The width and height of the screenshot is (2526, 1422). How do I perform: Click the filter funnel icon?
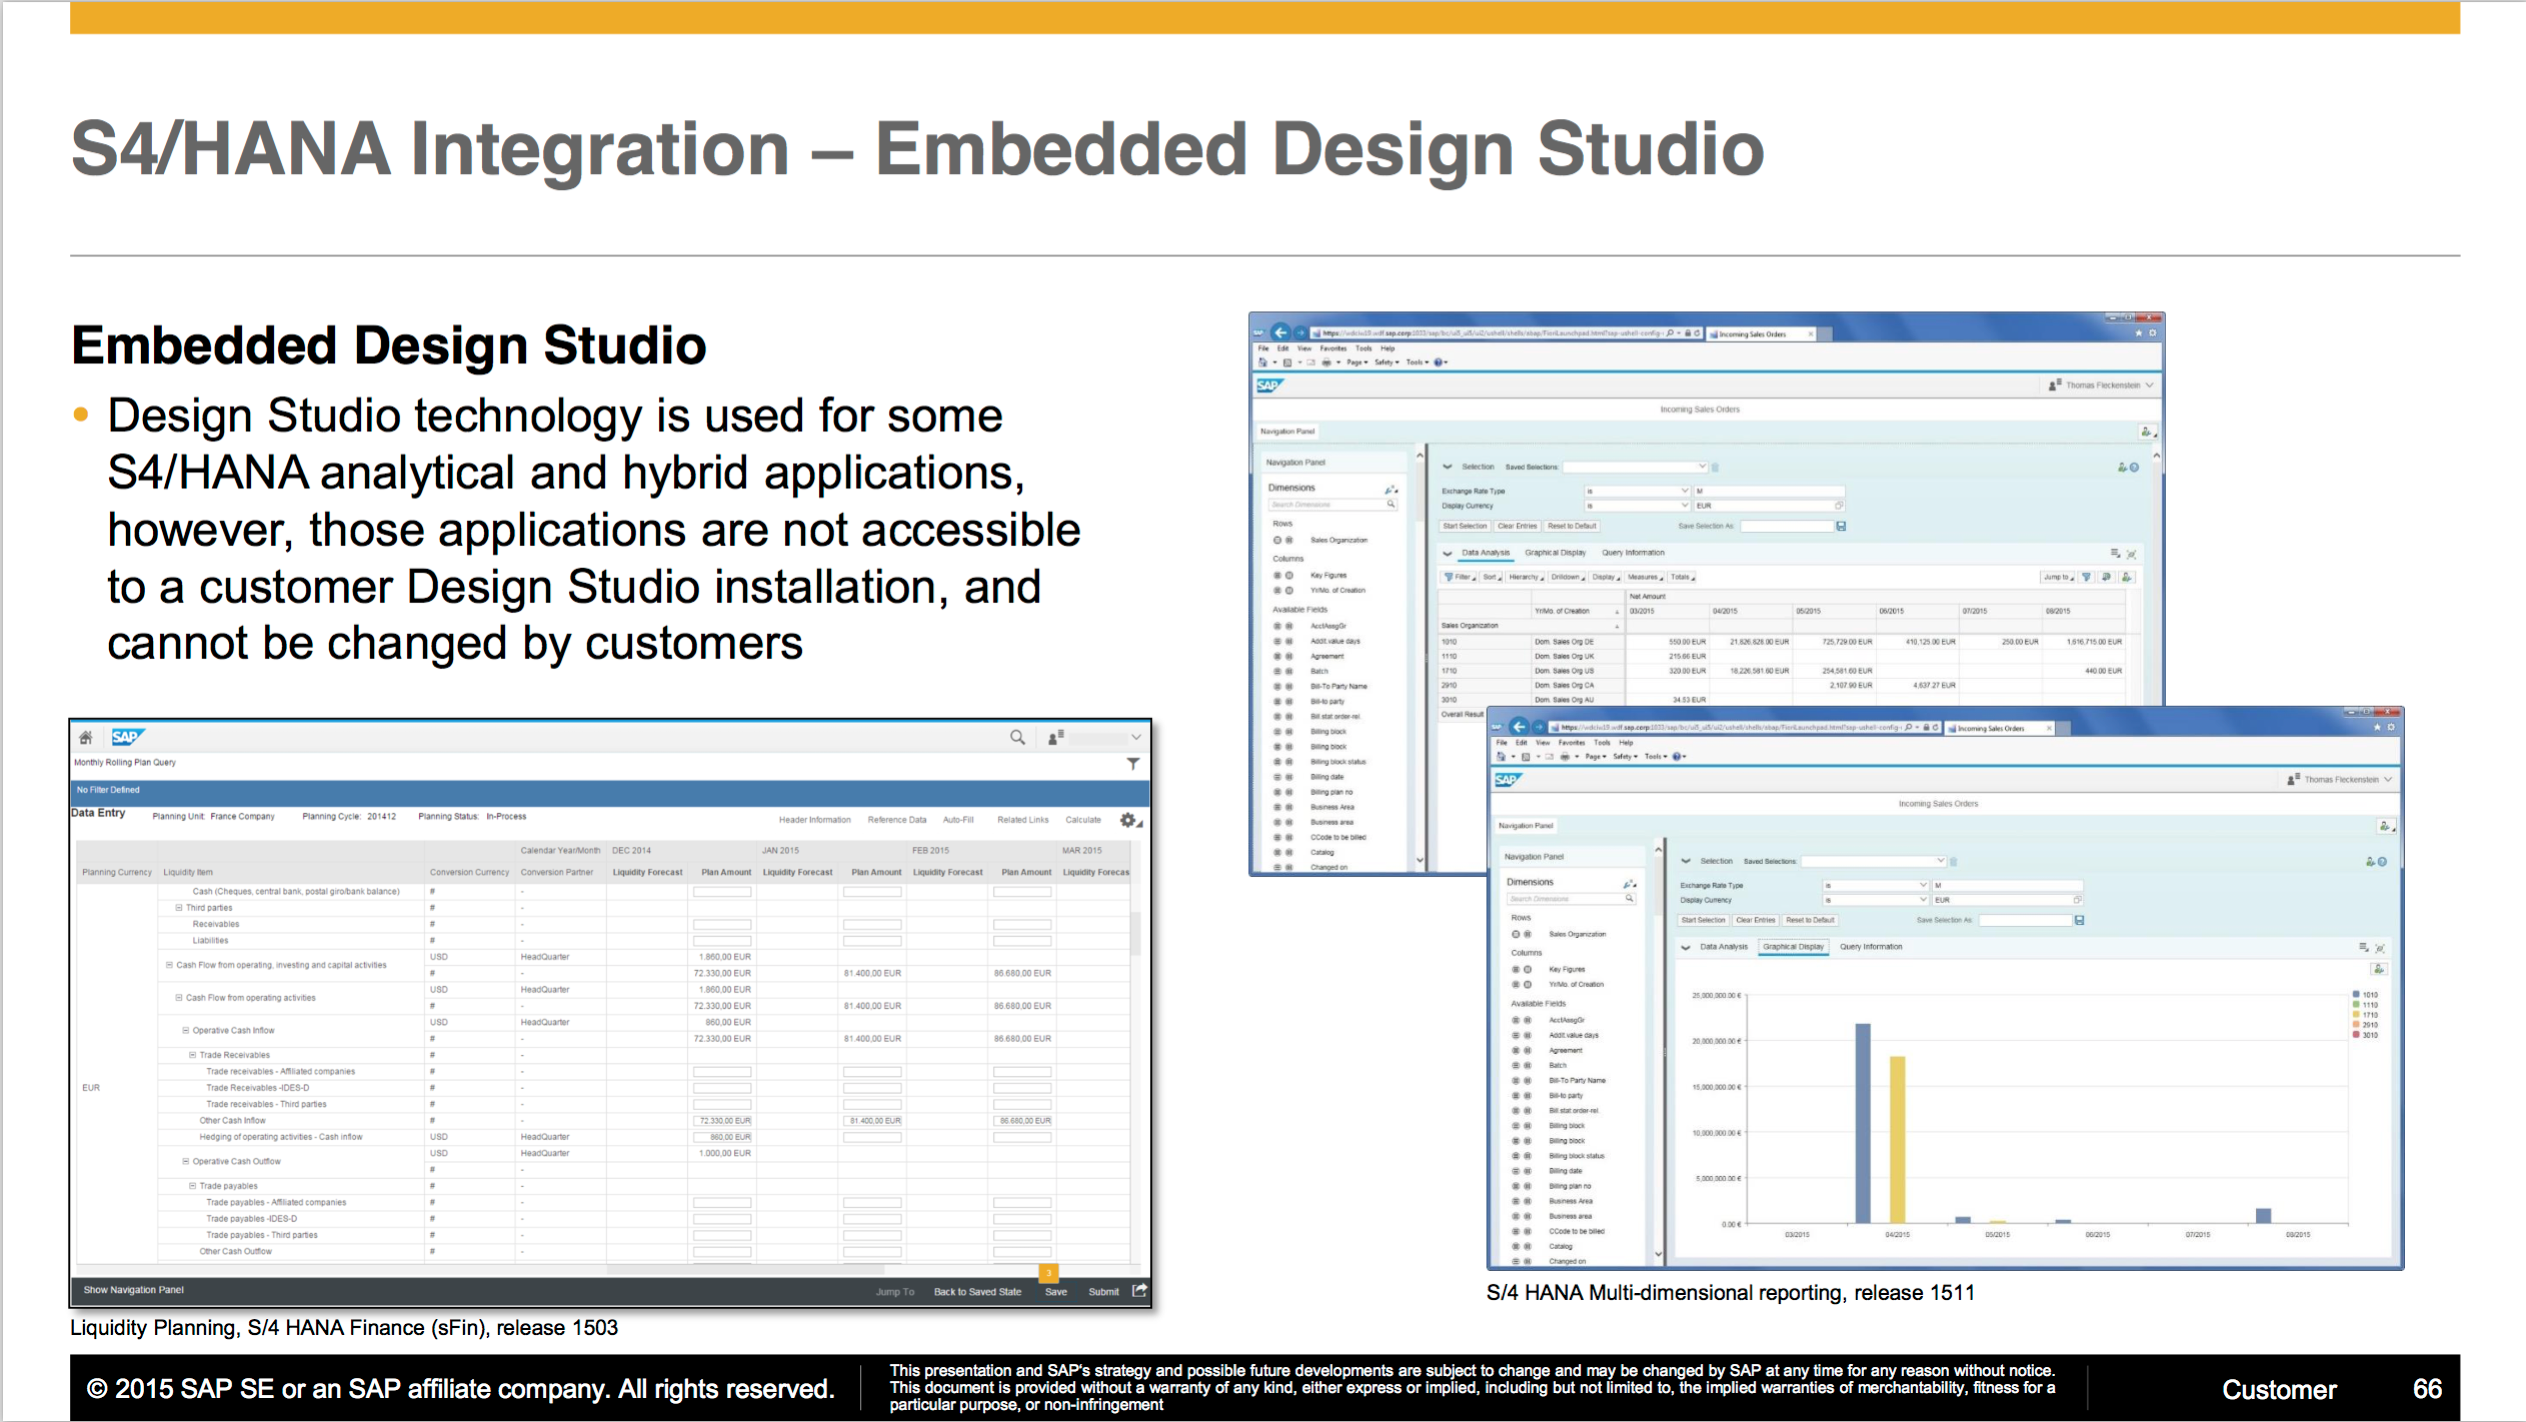coord(1133,763)
